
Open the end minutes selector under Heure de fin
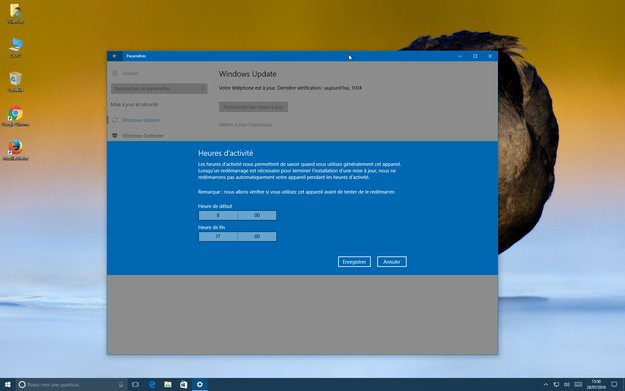[257, 236]
